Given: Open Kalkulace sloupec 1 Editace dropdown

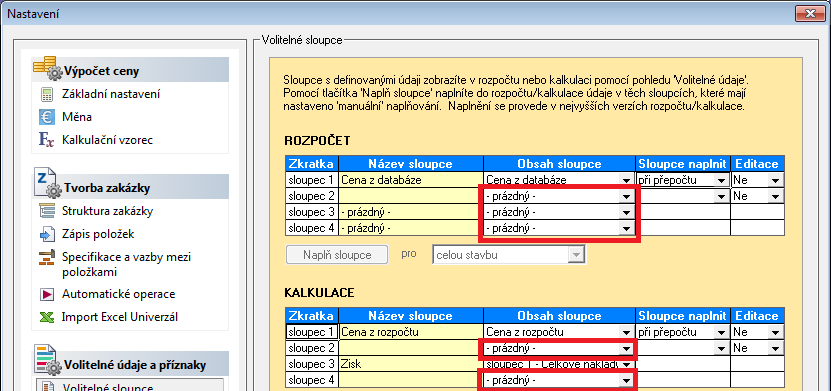Looking at the screenshot, I should [776, 333].
